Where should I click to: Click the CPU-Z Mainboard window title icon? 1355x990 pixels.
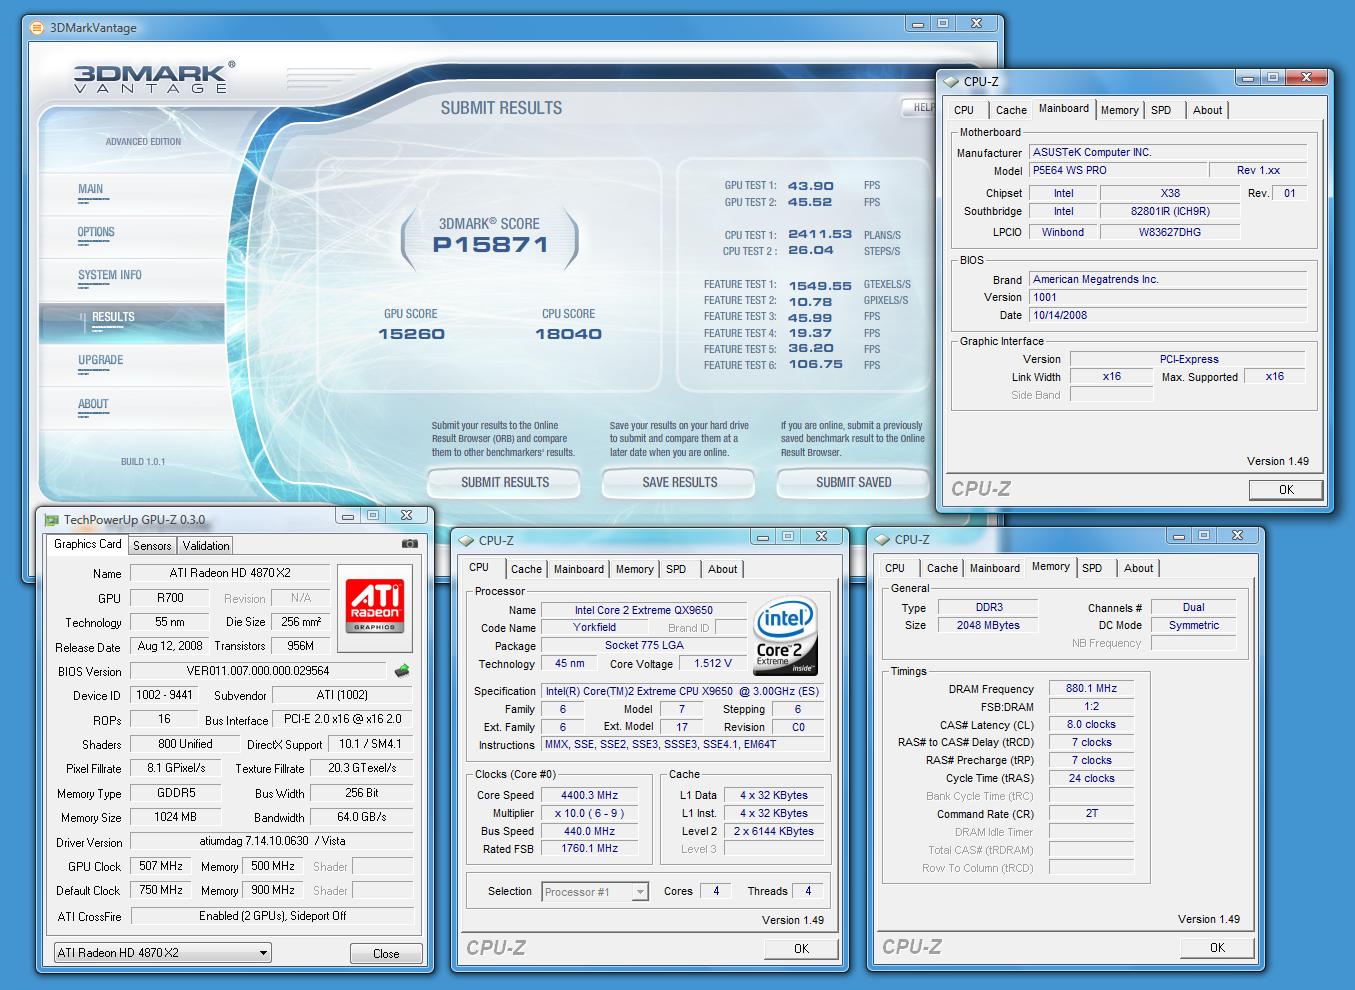coord(950,82)
